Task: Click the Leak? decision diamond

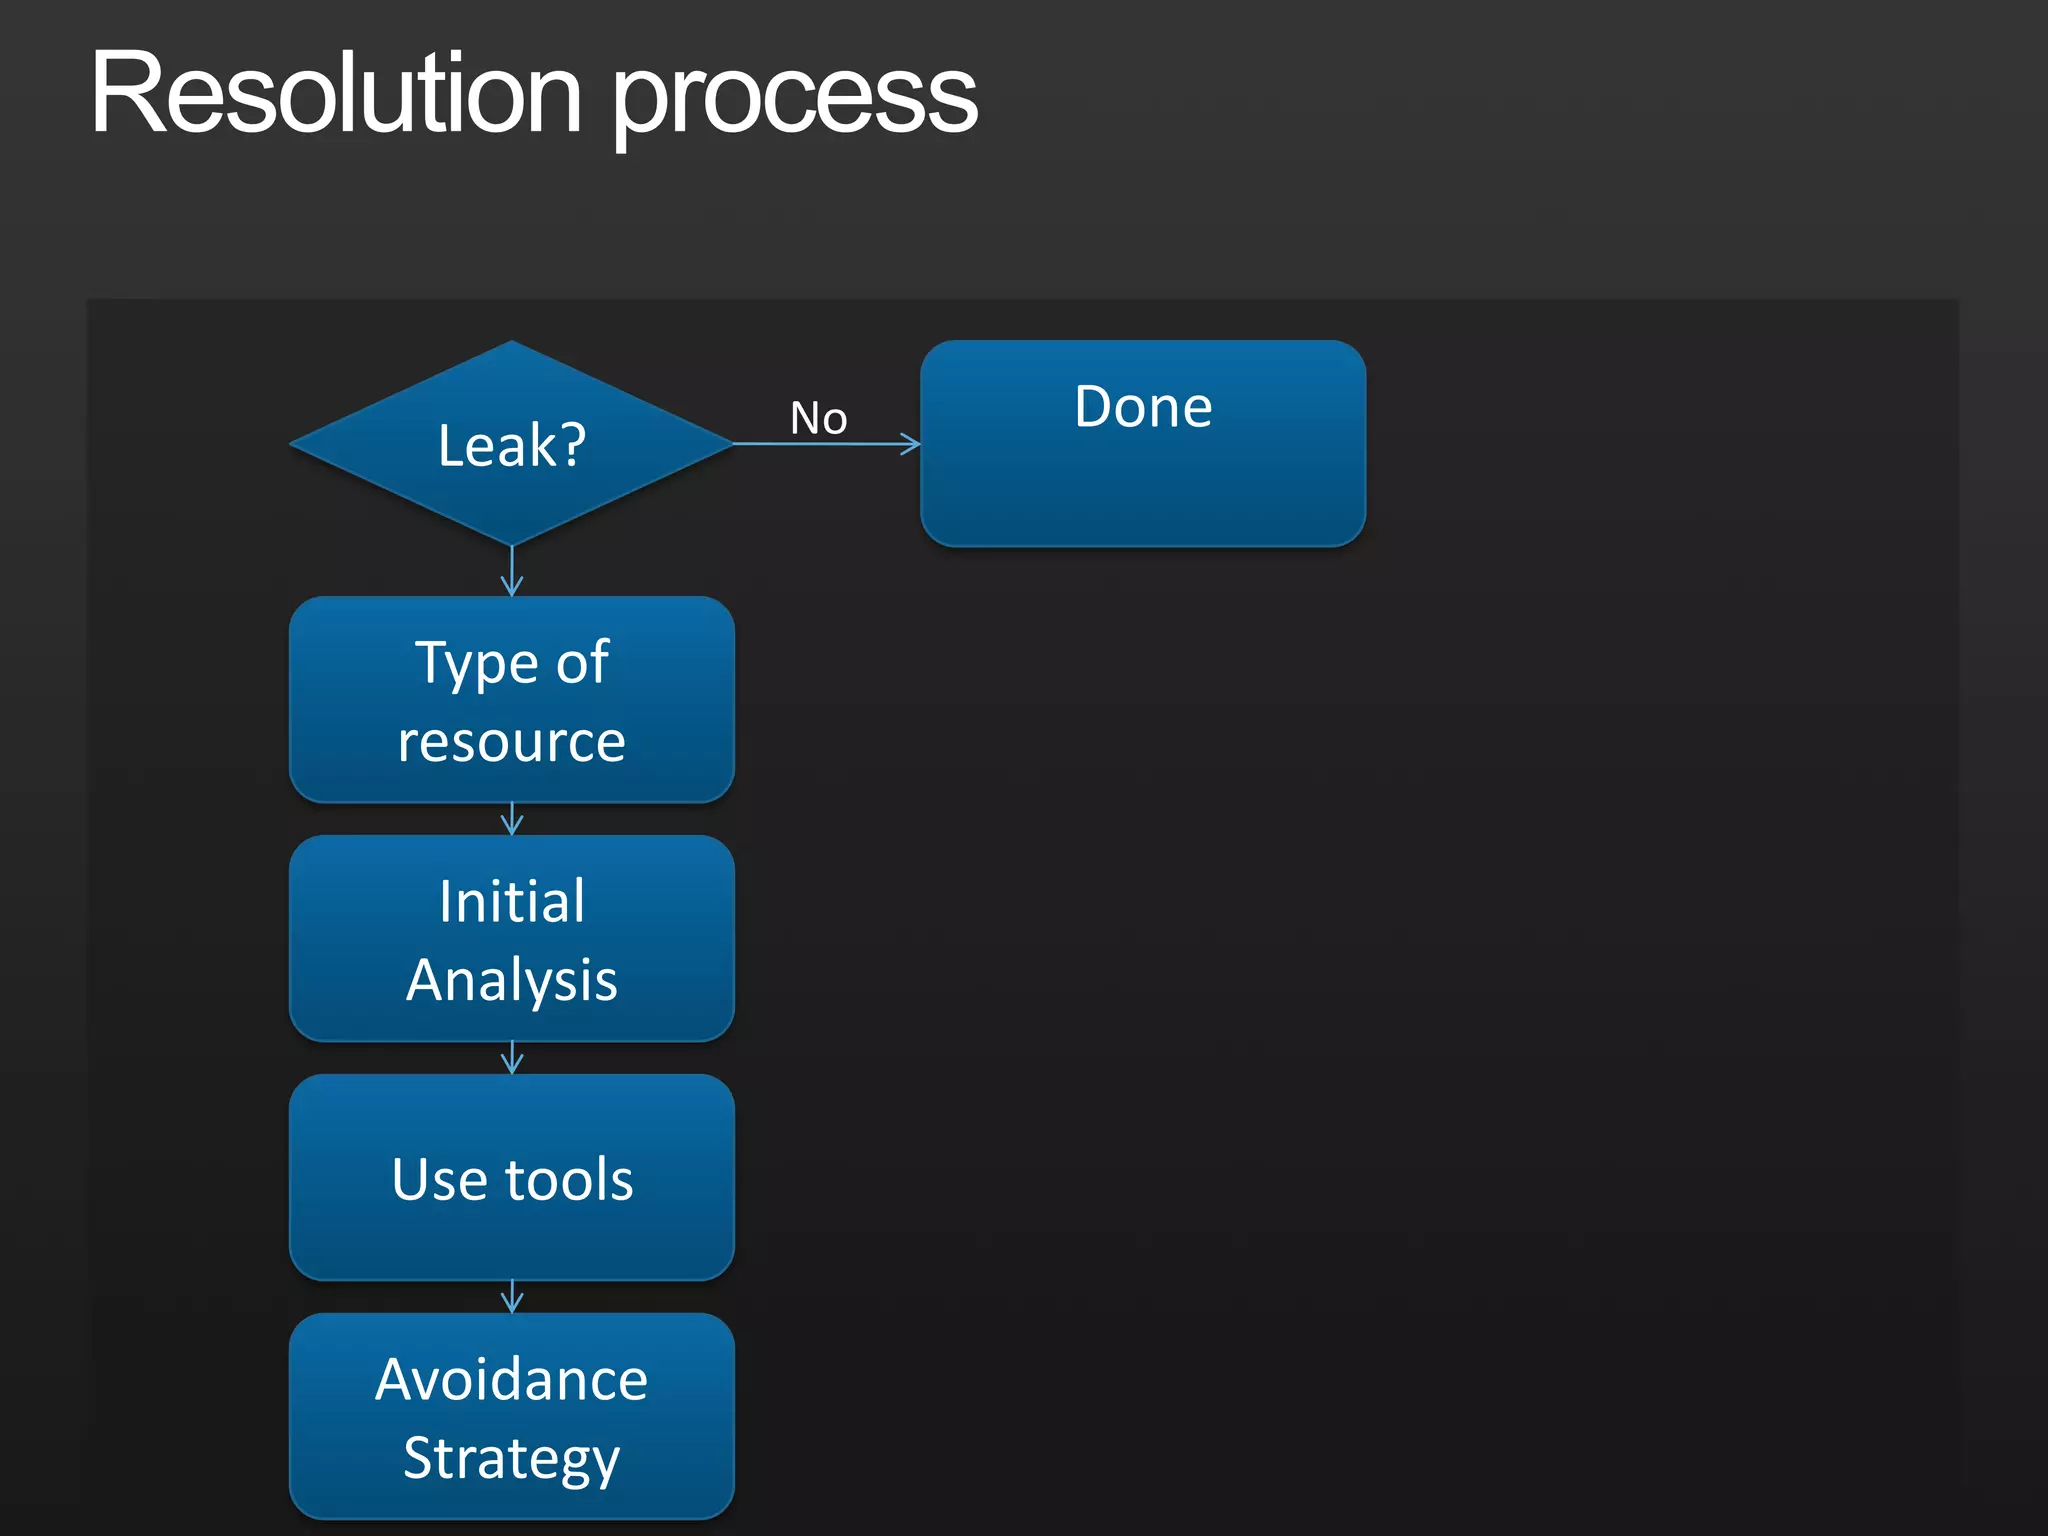Action: point(512,443)
